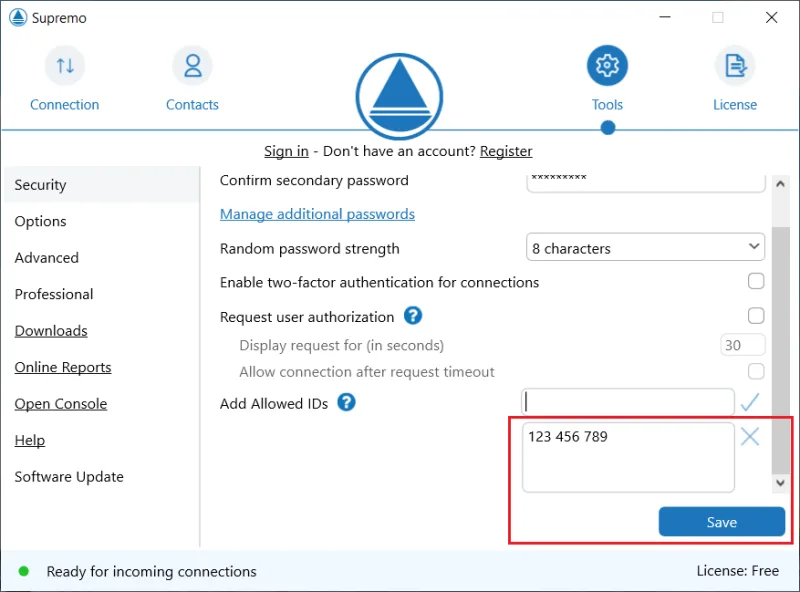The width and height of the screenshot is (800, 592).
Task: Go to the Advanced settings tab
Action: (x=46, y=258)
